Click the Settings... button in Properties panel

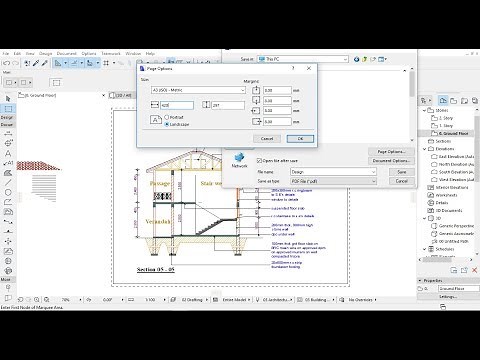coord(448,296)
